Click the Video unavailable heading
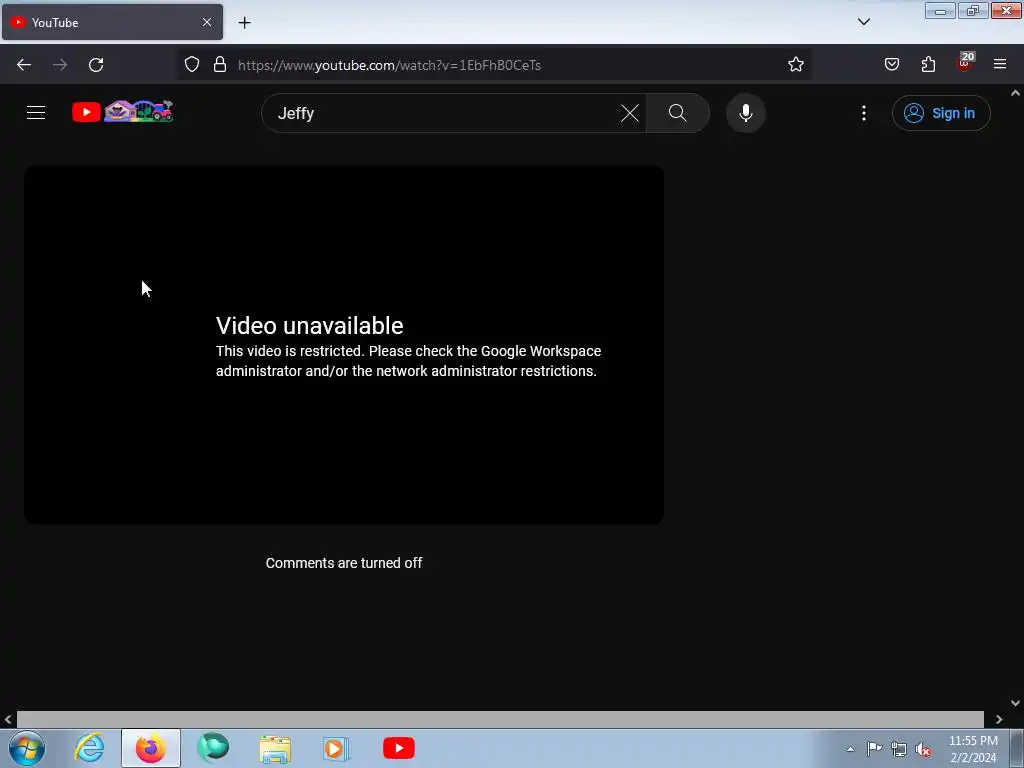Viewport: 1024px width, 768px height. tap(310, 326)
